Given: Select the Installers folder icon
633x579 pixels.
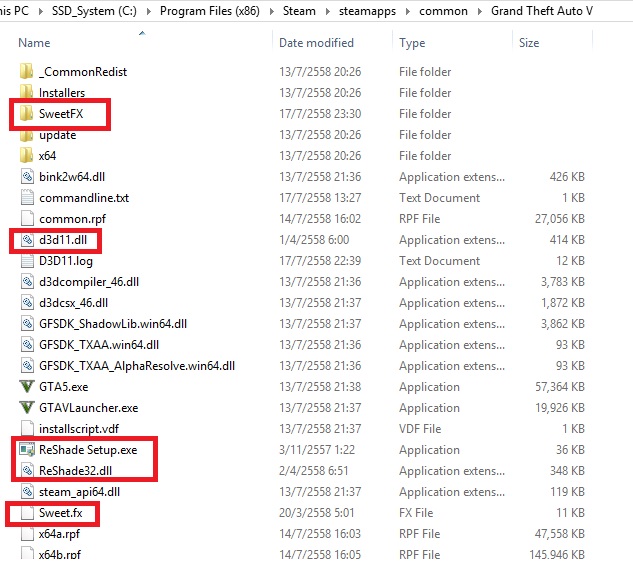Looking at the screenshot, I should [x=27, y=92].
